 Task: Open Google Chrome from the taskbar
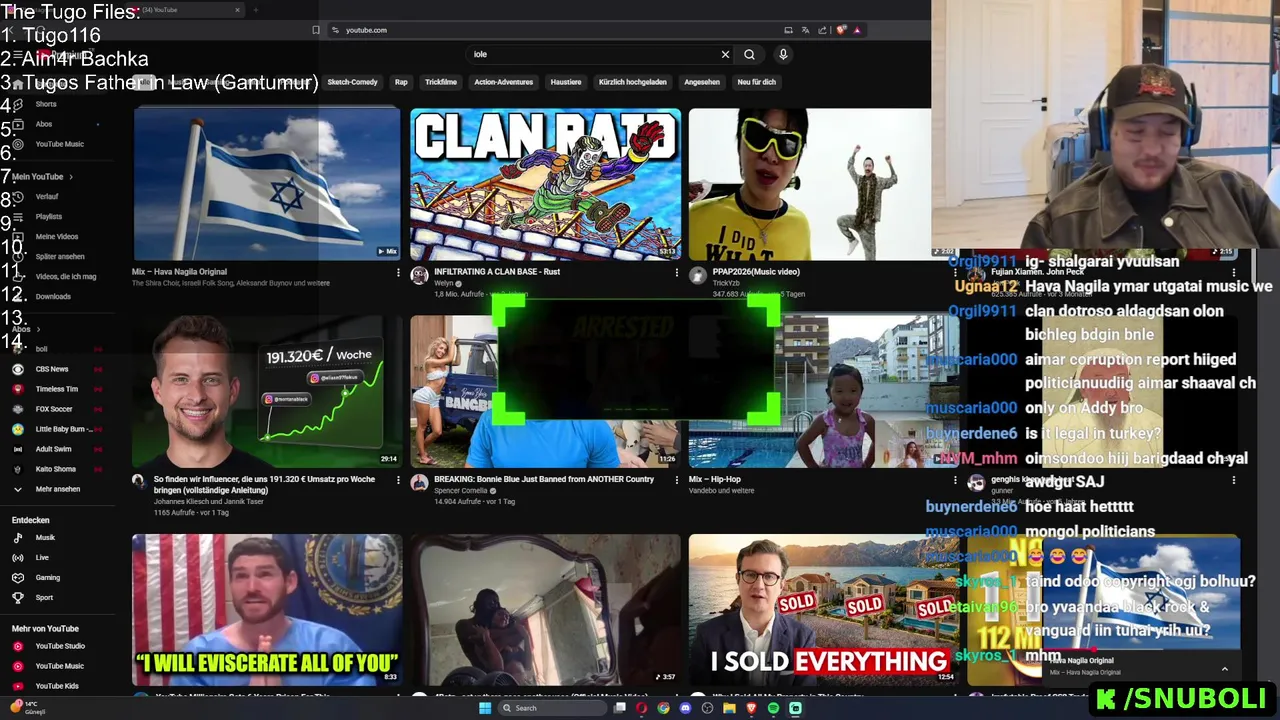tap(663, 708)
